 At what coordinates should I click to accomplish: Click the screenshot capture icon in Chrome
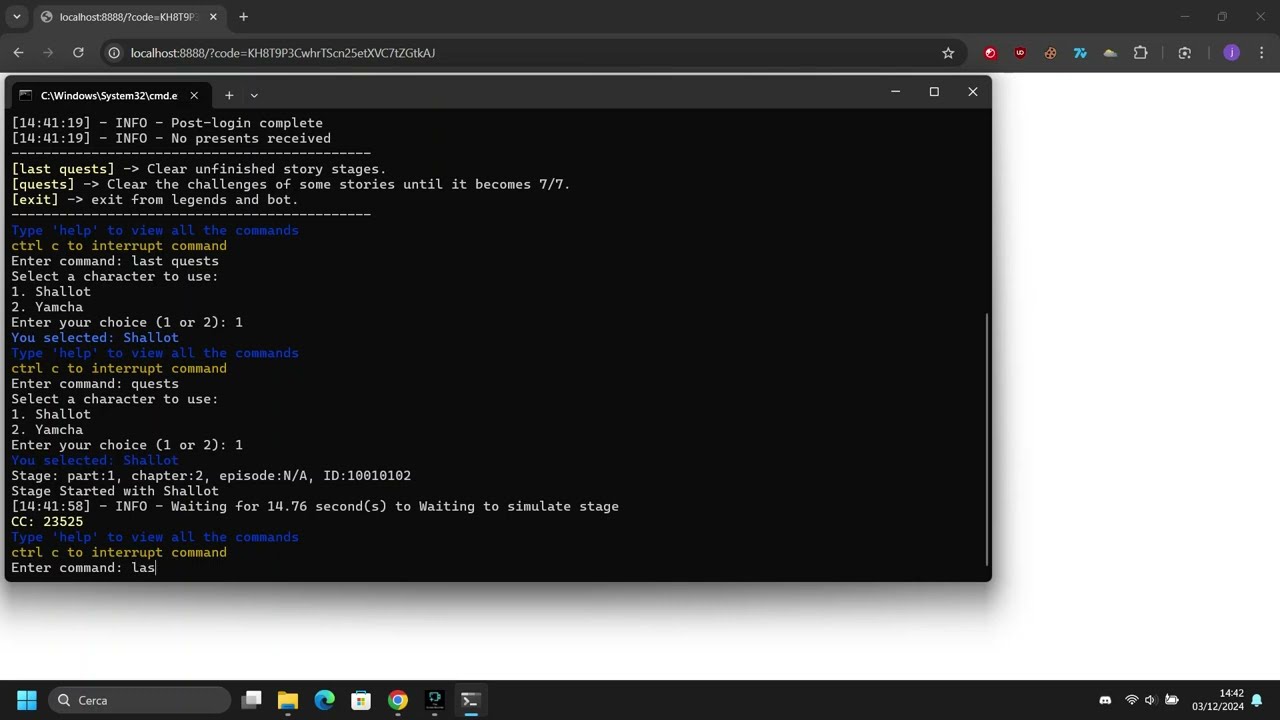tap(1185, 53)
